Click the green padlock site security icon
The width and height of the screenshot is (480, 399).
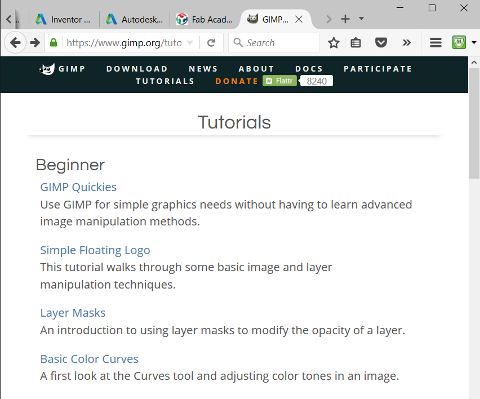click(53, 42)
